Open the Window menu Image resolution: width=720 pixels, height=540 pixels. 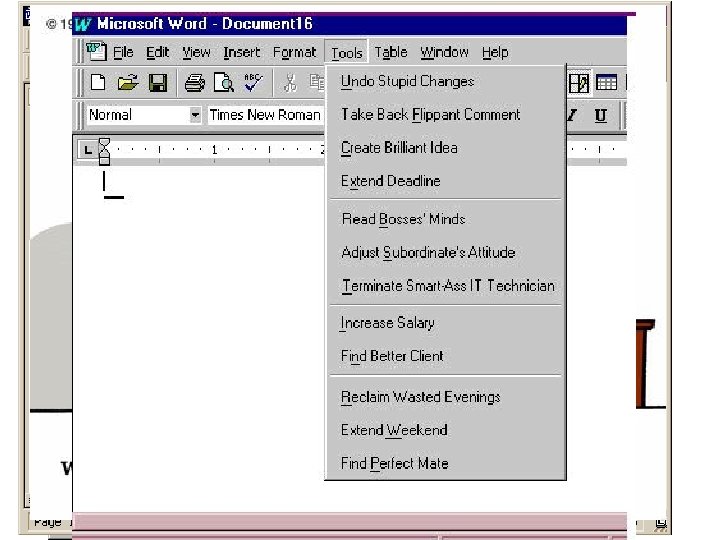(444, 52)
